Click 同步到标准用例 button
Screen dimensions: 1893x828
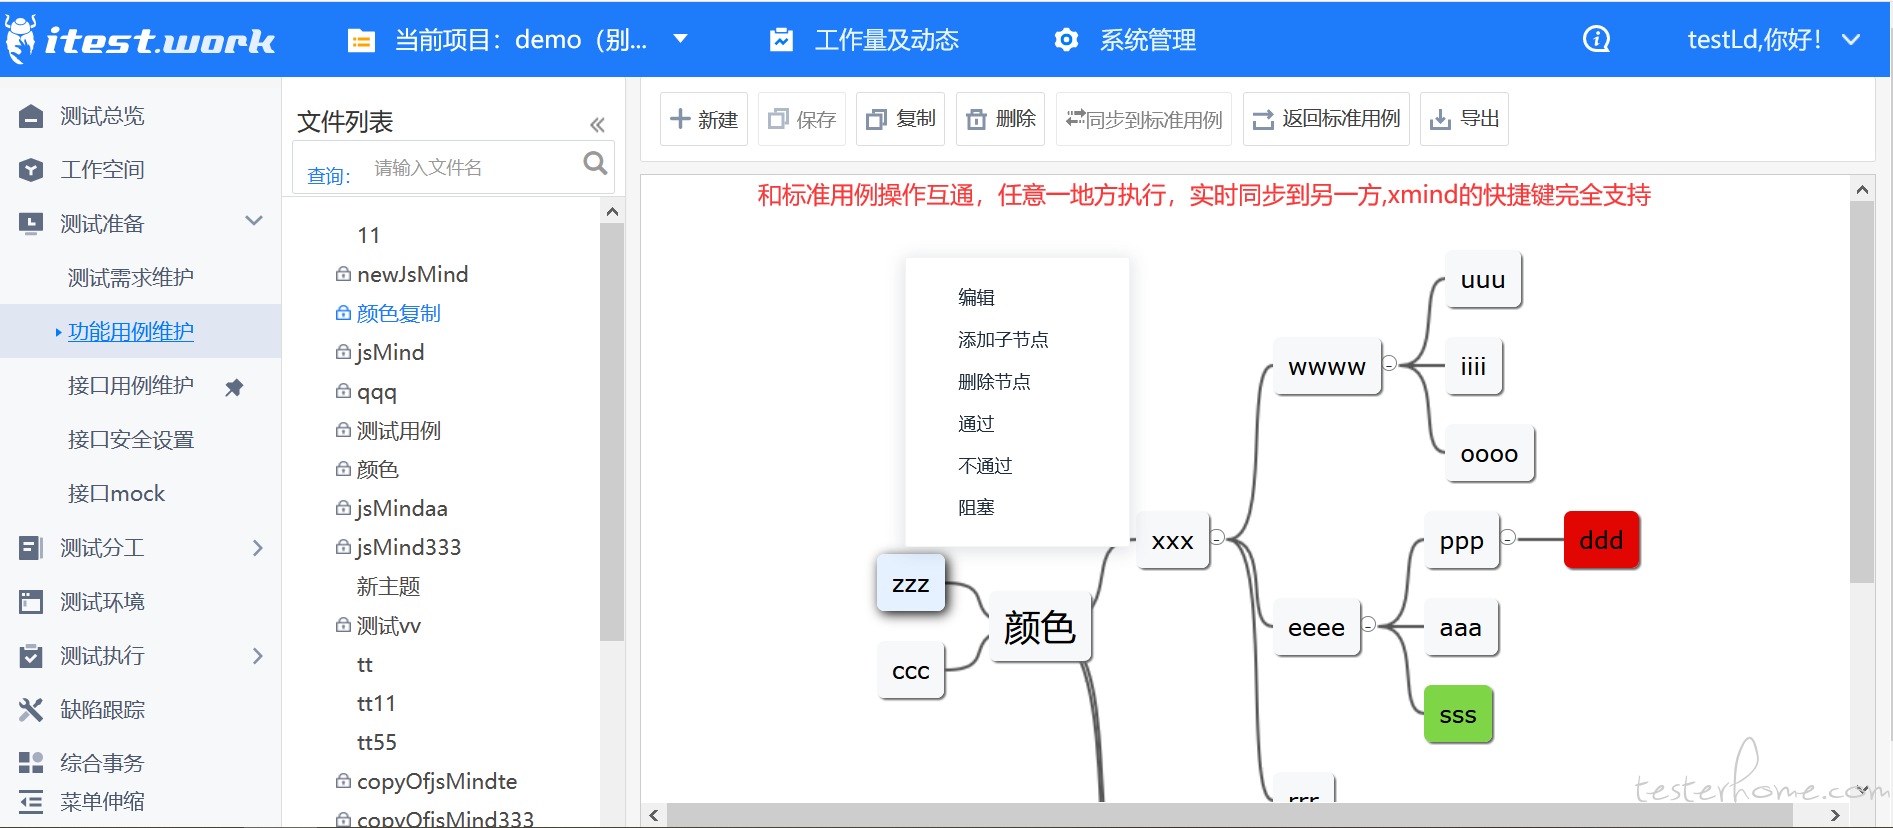pos(1144,119)
